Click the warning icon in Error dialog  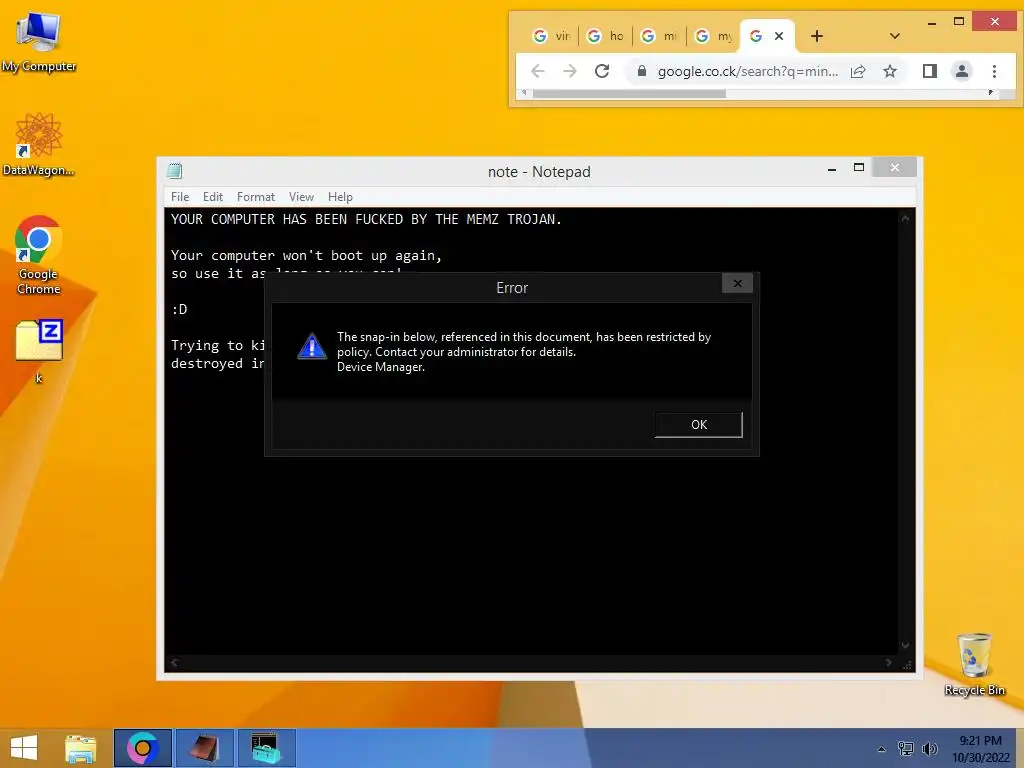coord(312,346)
